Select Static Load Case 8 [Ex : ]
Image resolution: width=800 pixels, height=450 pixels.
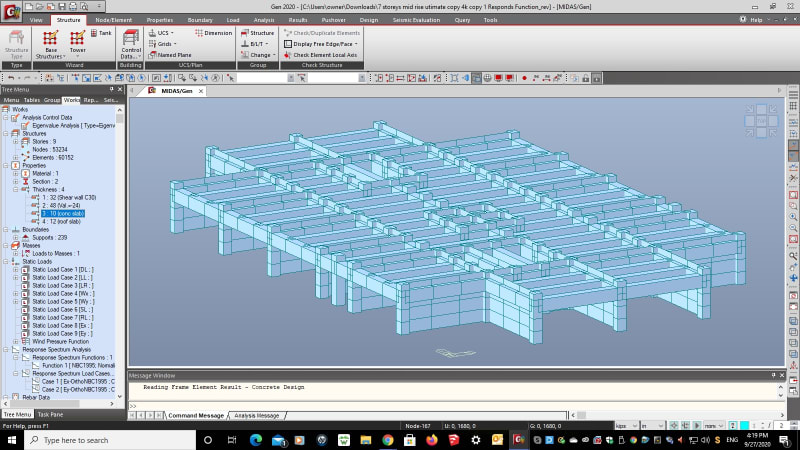pos(63,326)
